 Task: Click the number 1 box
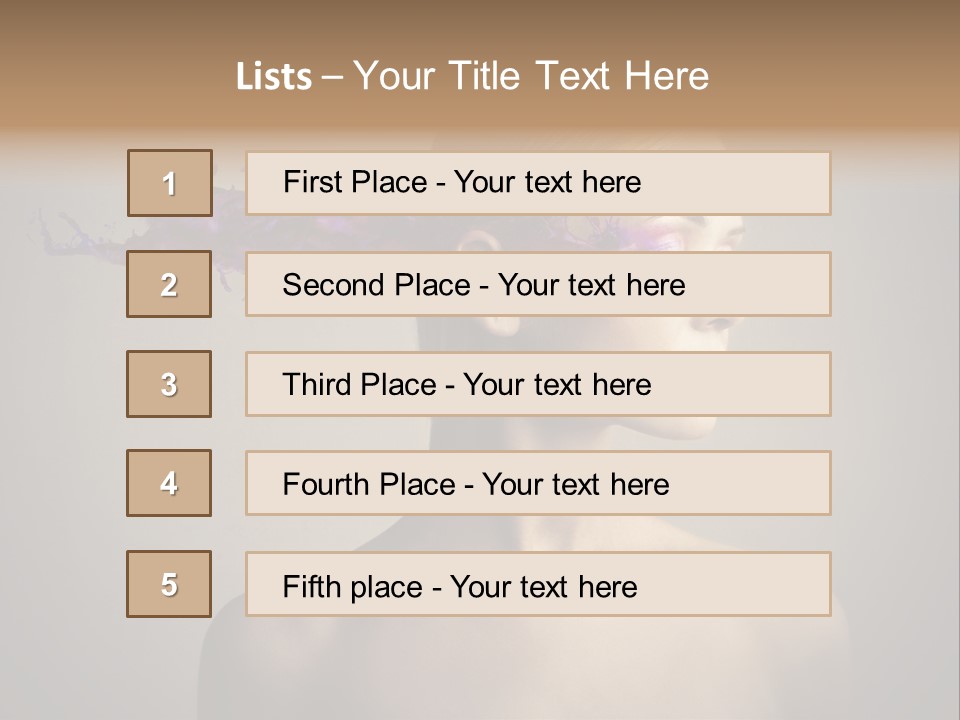point(170,183)
